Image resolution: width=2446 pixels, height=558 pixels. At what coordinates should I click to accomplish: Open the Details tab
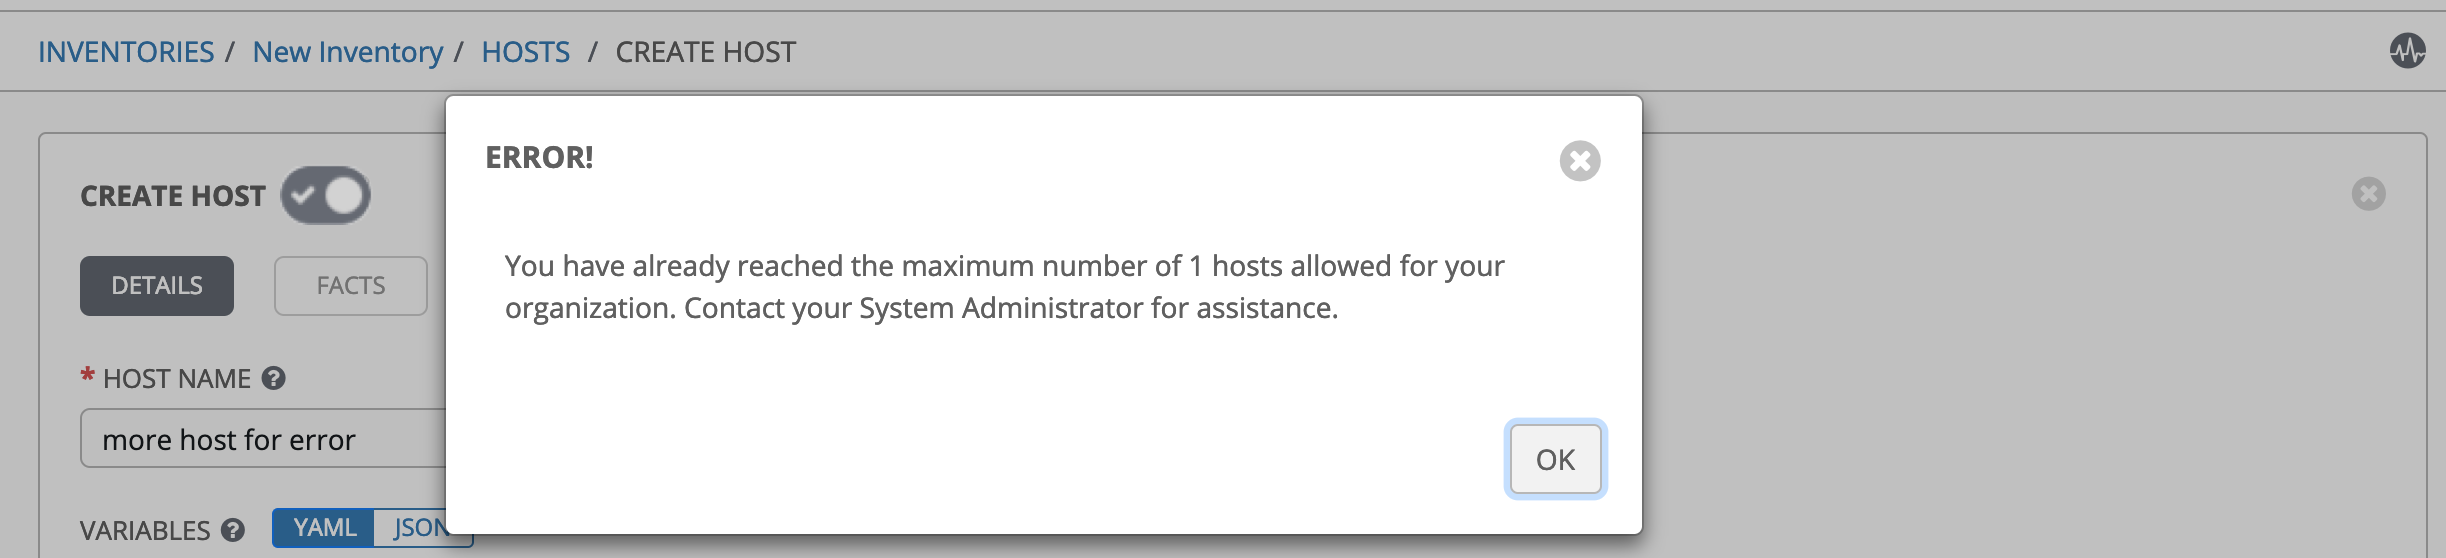click(x=157, y=286)
